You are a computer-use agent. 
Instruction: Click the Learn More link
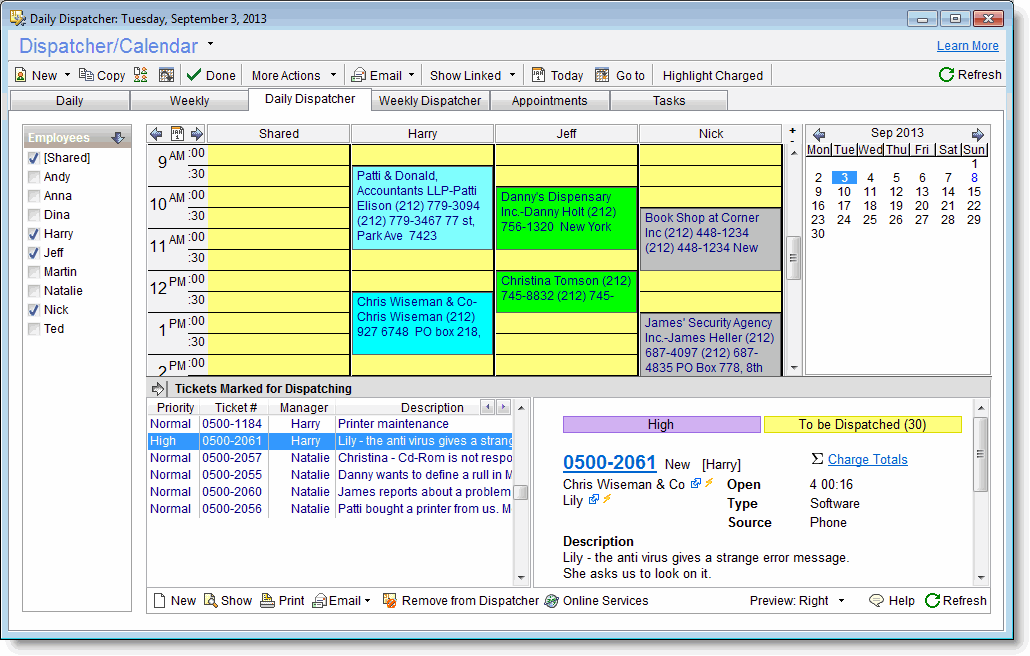coord(967,46)
